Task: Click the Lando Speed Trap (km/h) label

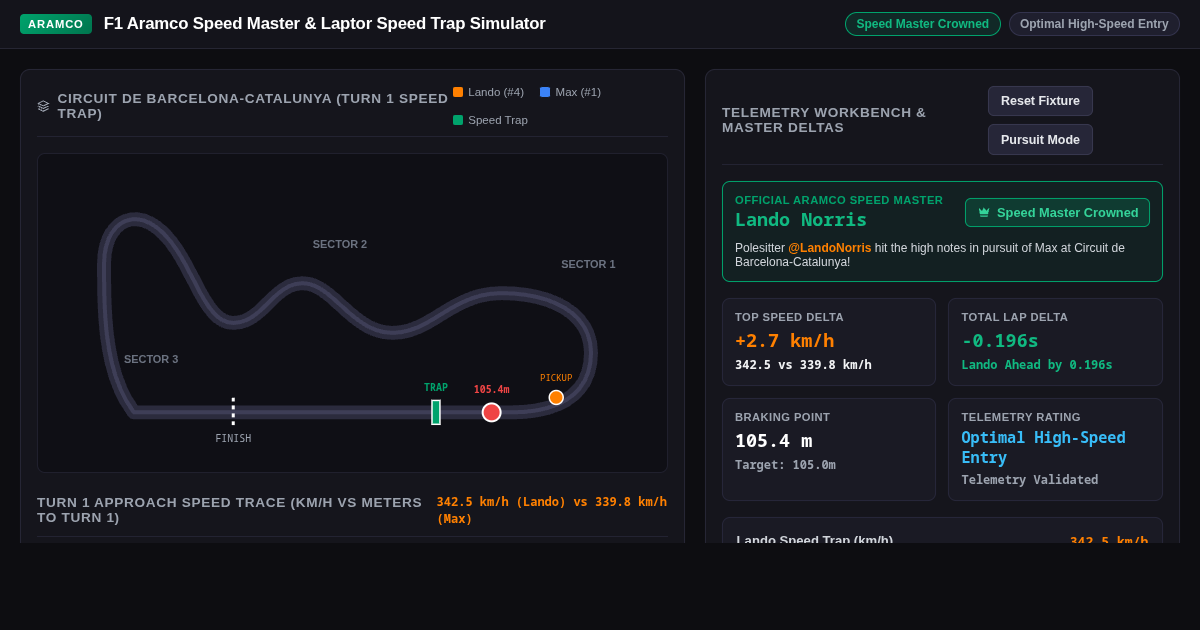Action: pyautogui.click(x=815, y=540)
